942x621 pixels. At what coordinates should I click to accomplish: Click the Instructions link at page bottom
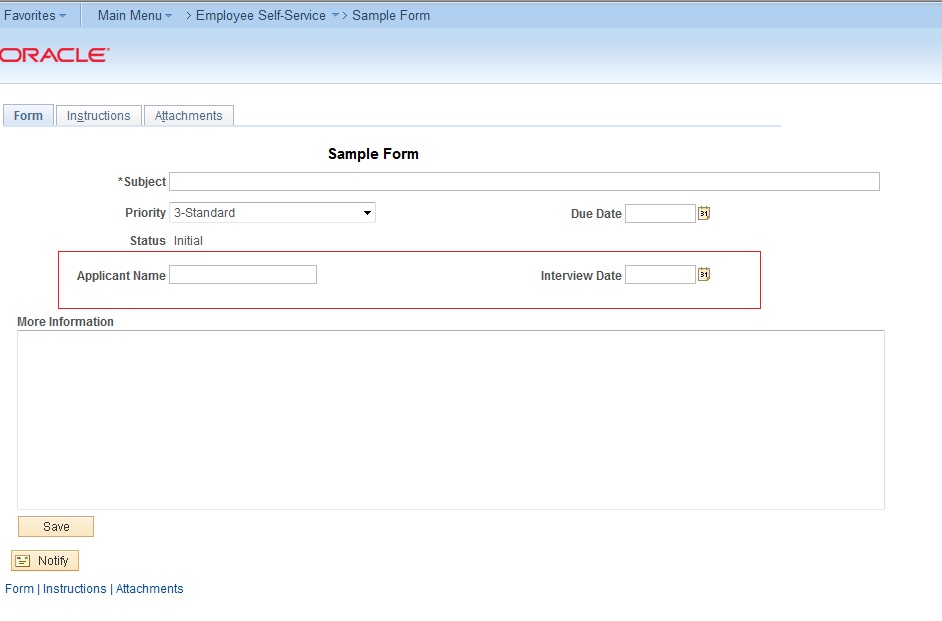[74, 588]
